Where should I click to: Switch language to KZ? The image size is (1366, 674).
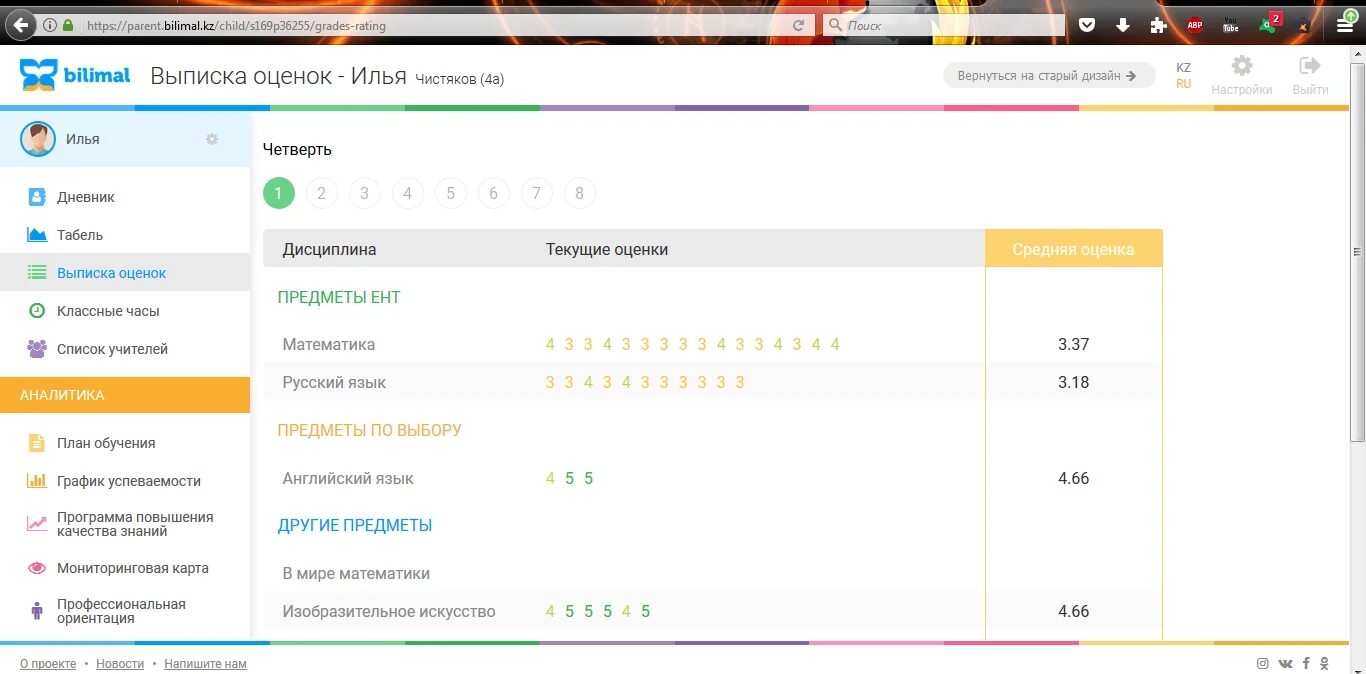pyautogui.click(x=1183, y=67)
